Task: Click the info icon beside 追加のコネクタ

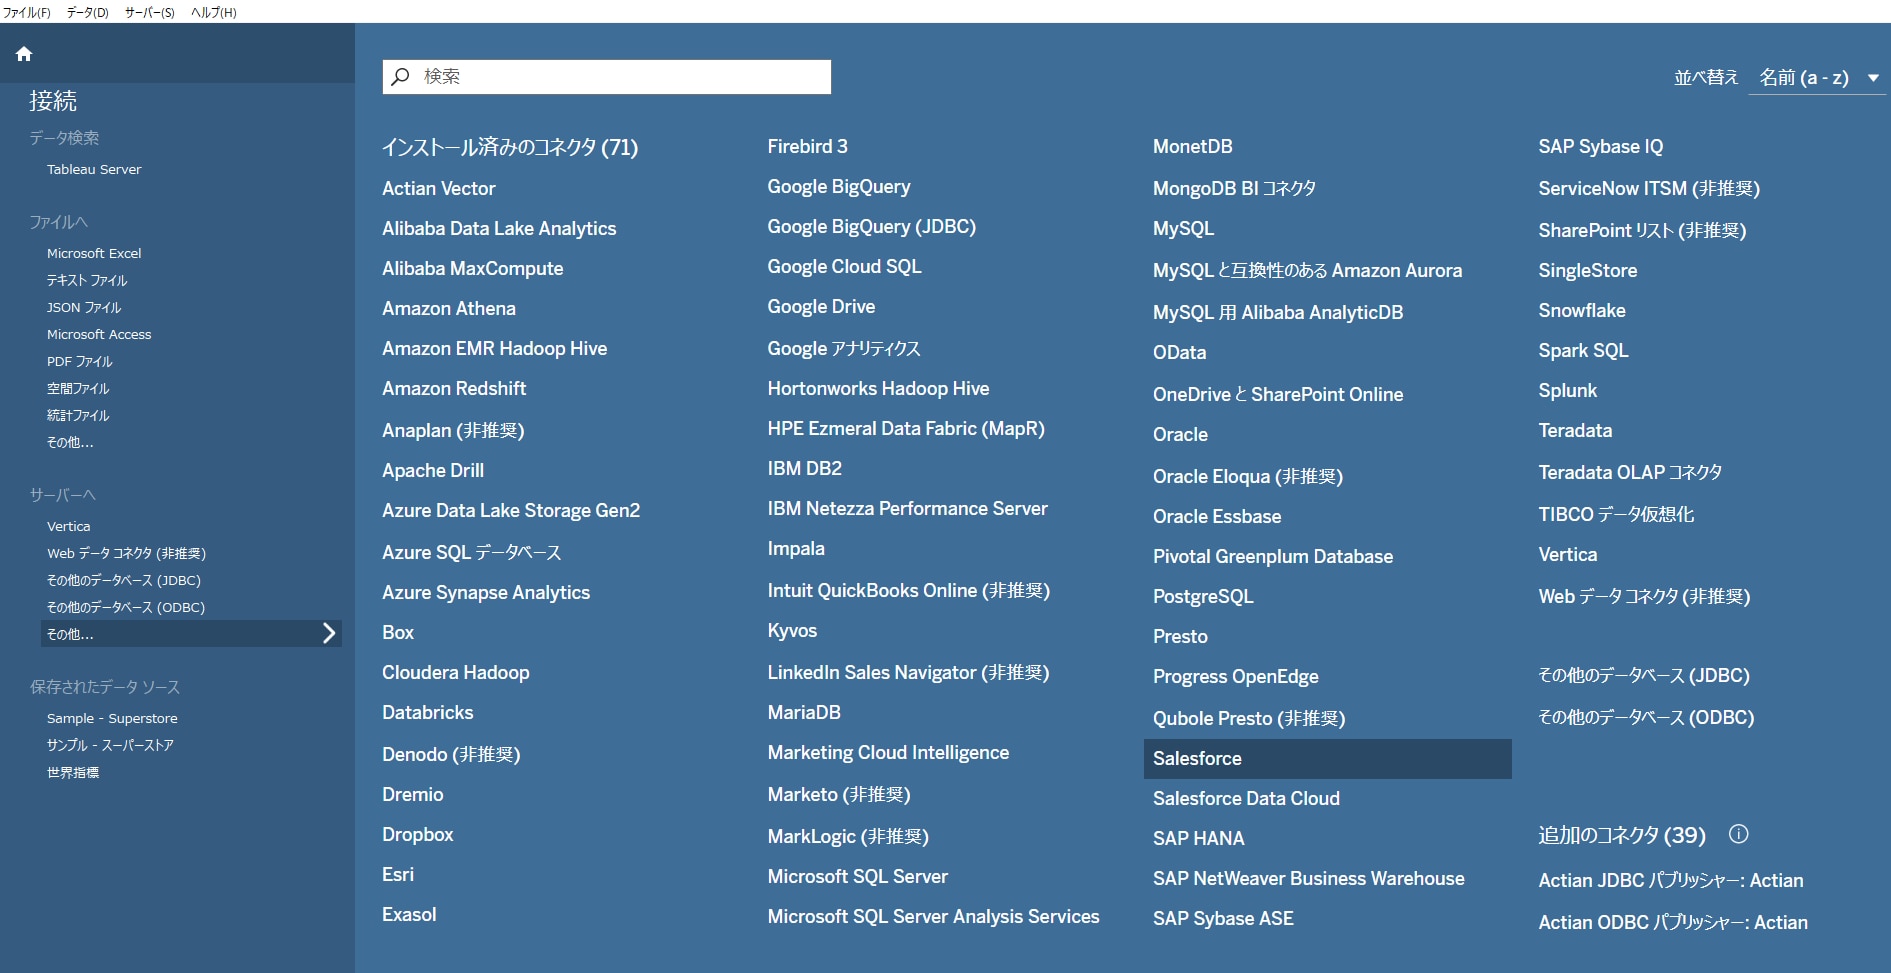Action: point(1738,834)
